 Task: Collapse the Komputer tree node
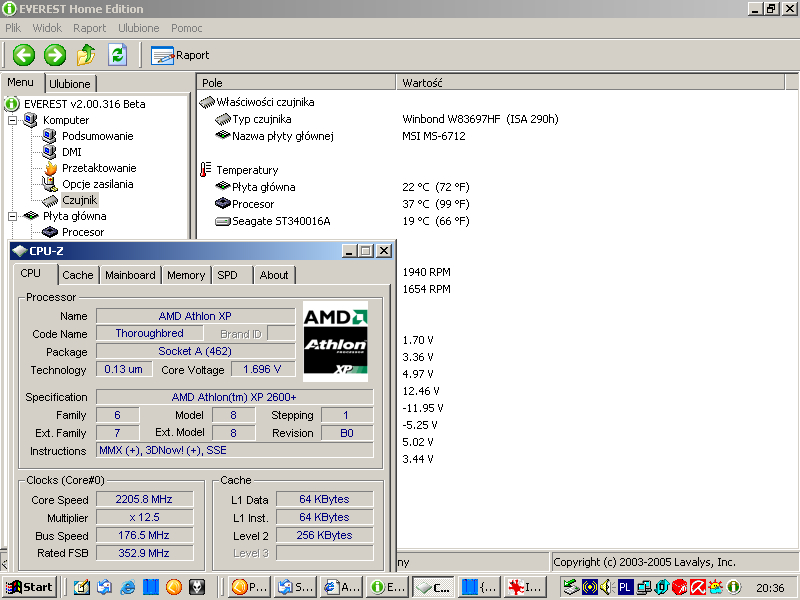(x=12, y=120)
